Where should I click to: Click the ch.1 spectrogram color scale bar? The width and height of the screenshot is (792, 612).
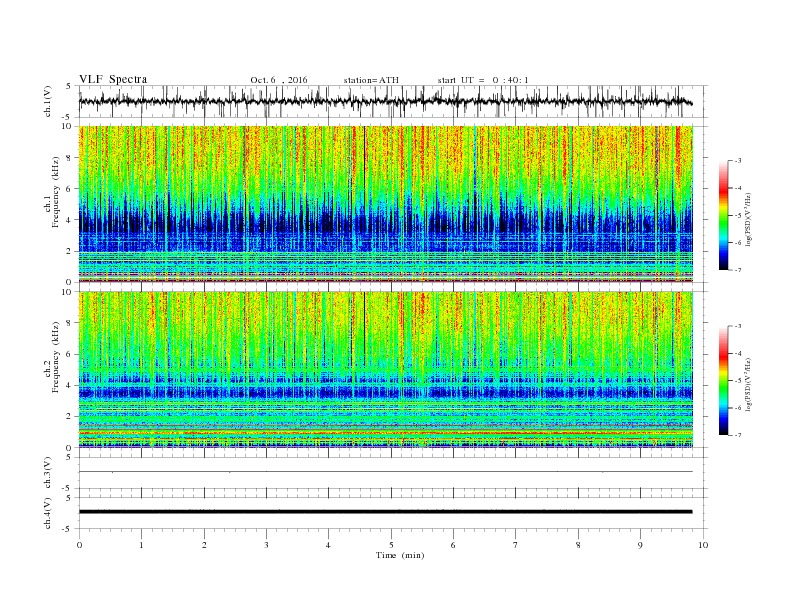[x=723, y=216]
